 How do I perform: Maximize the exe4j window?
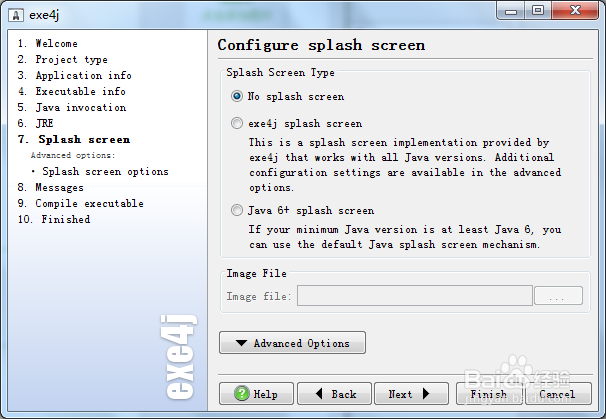pos(538,11)
